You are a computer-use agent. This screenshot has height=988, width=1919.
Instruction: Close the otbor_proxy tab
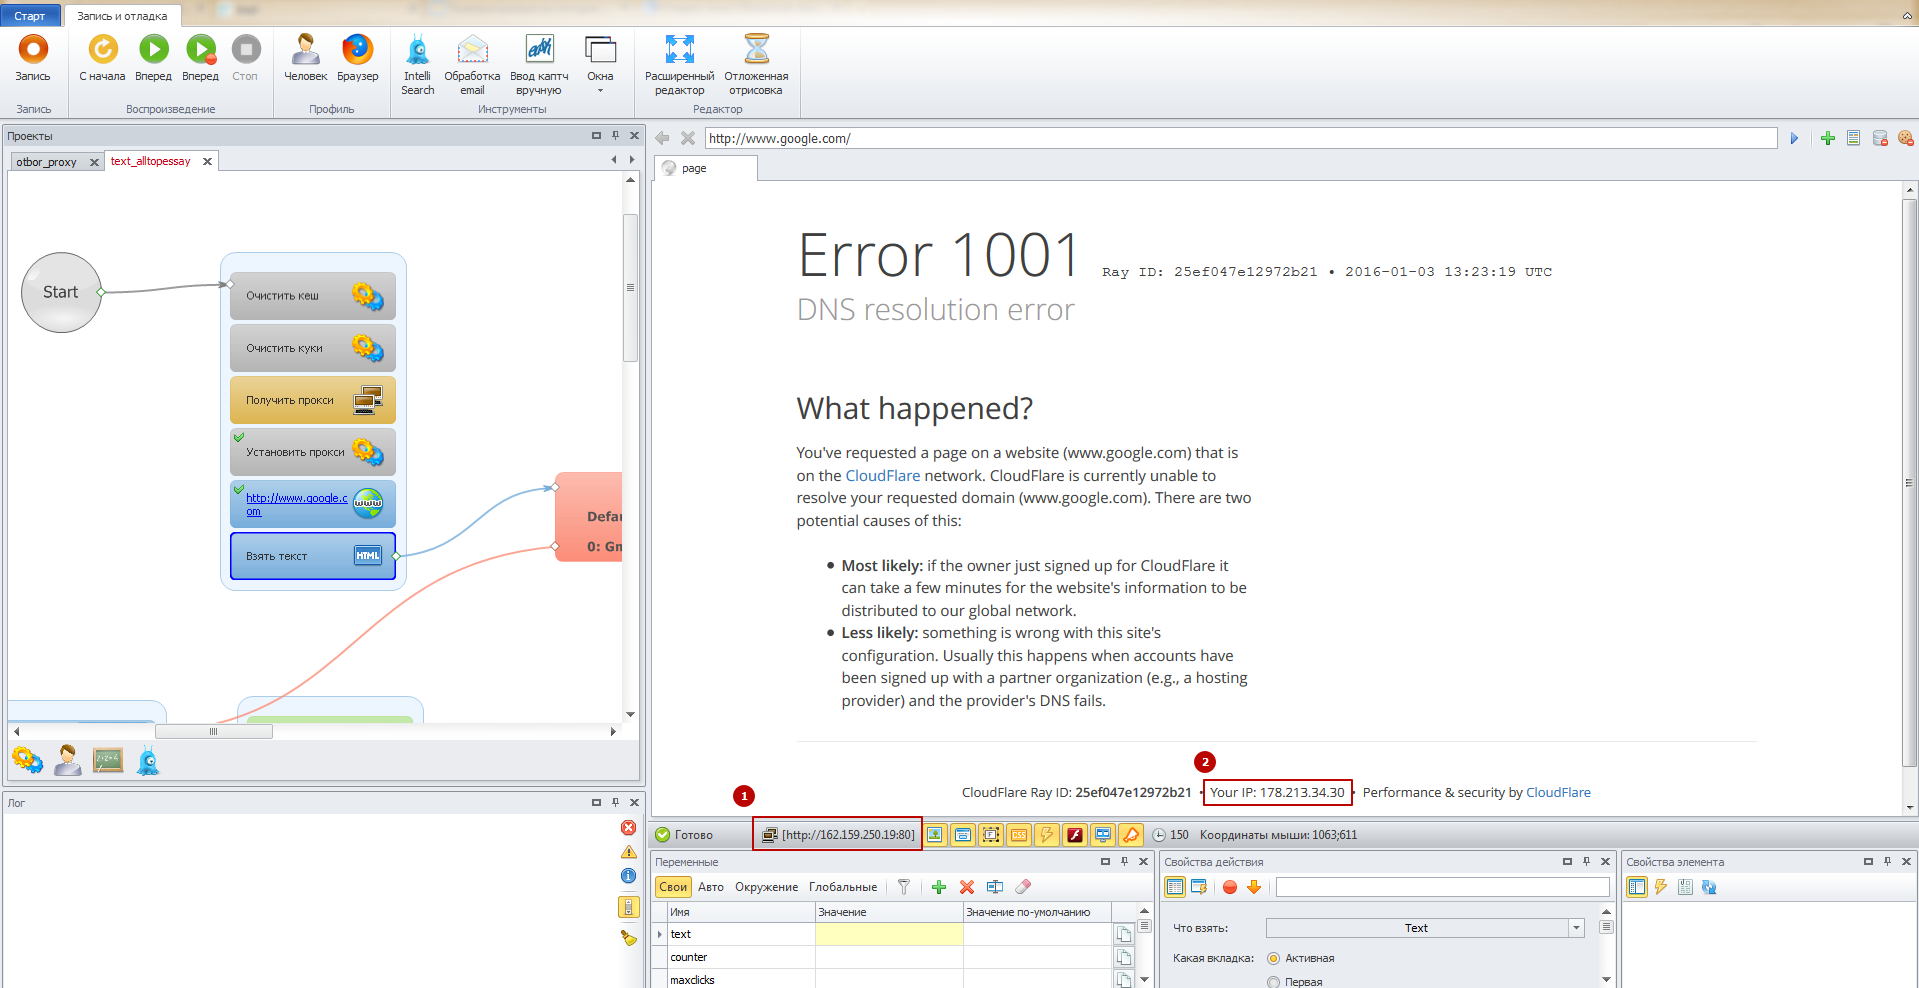tap(94, 162)
